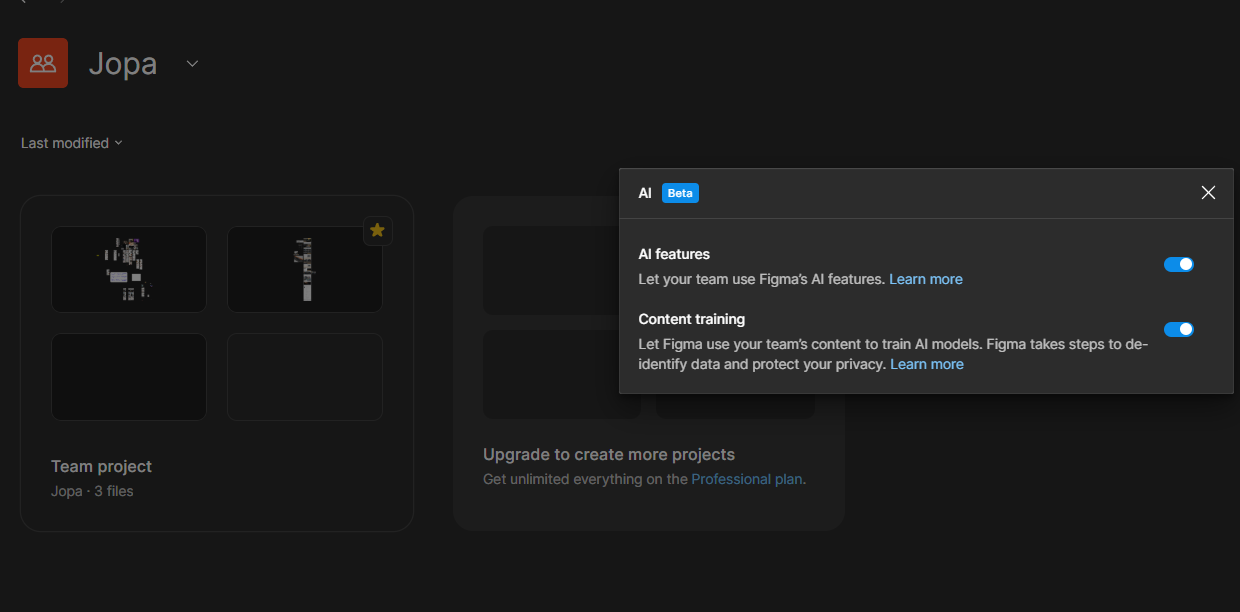Image resolution: width=1240 pixels, height=612 pixels.
Task: Open the first file thumbnail in Team project
Action: pos(129,269)
